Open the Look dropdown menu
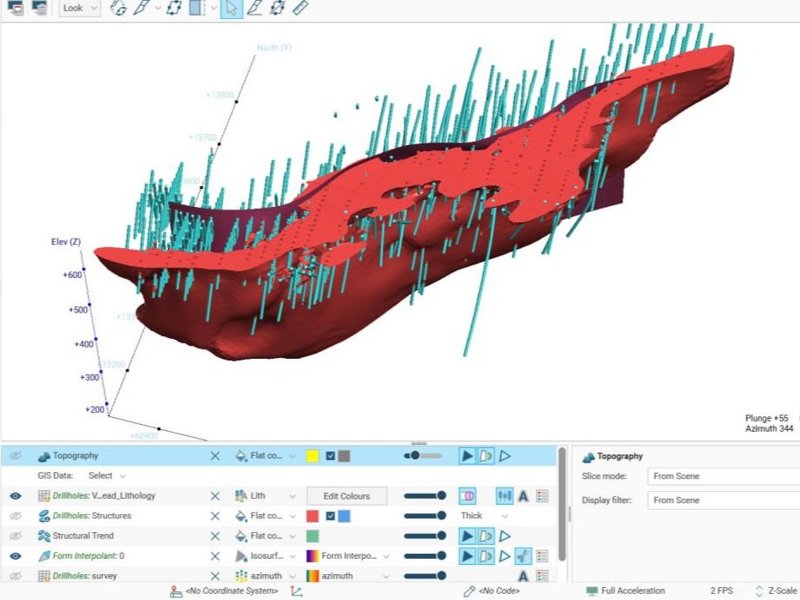Image resolution: width=800 pixels, height=600 pixels. tap(79, 8)
